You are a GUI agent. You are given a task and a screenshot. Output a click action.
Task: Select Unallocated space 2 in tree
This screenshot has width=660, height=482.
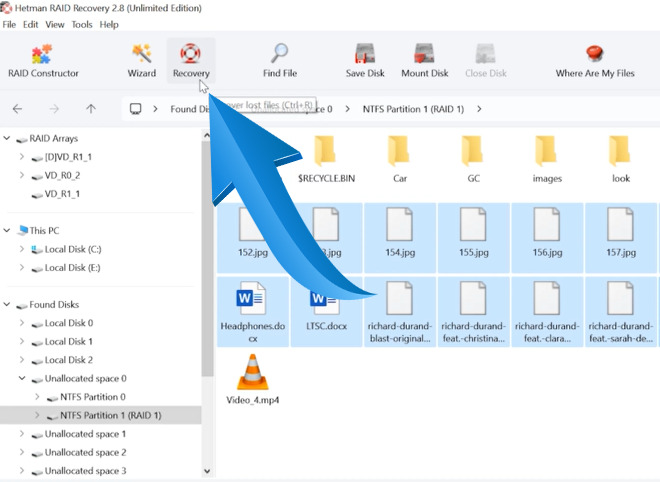(x=85, y=452)
